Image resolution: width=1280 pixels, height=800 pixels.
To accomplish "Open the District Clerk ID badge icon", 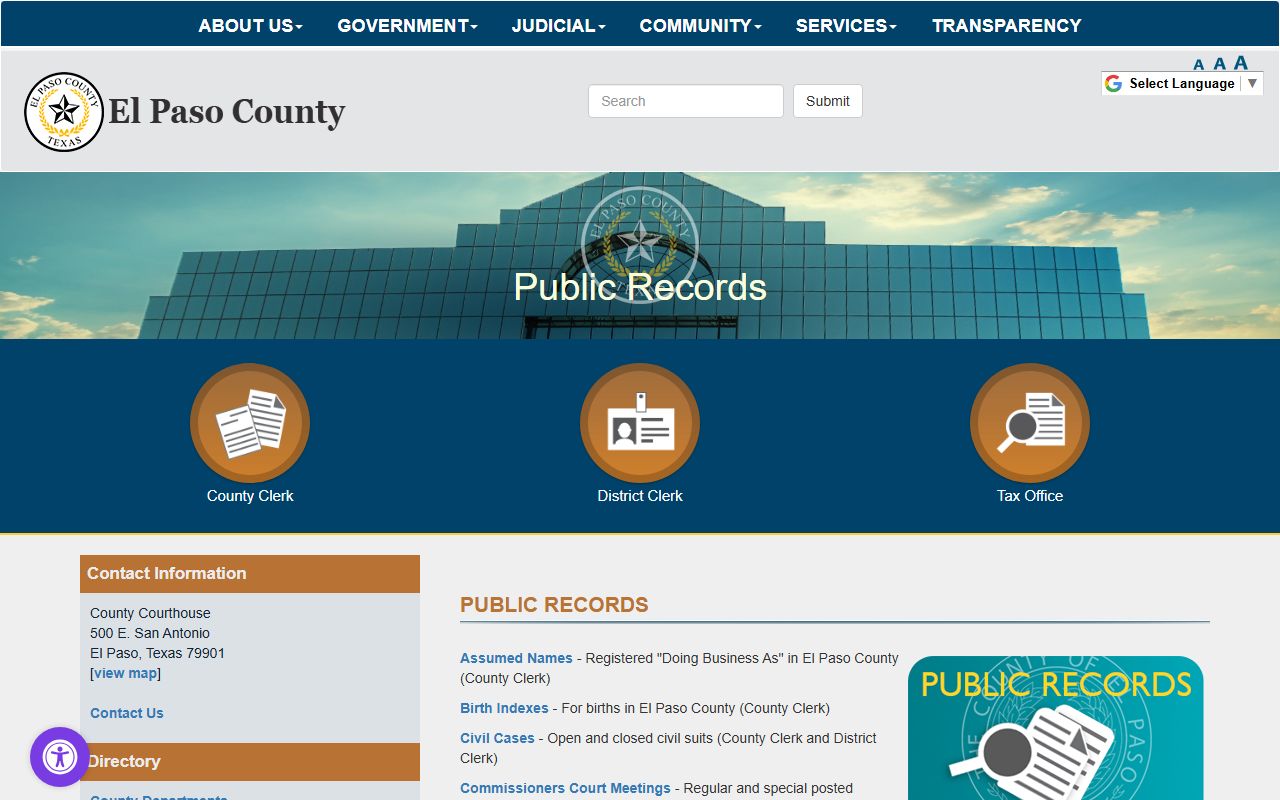I will coord(640,423).
